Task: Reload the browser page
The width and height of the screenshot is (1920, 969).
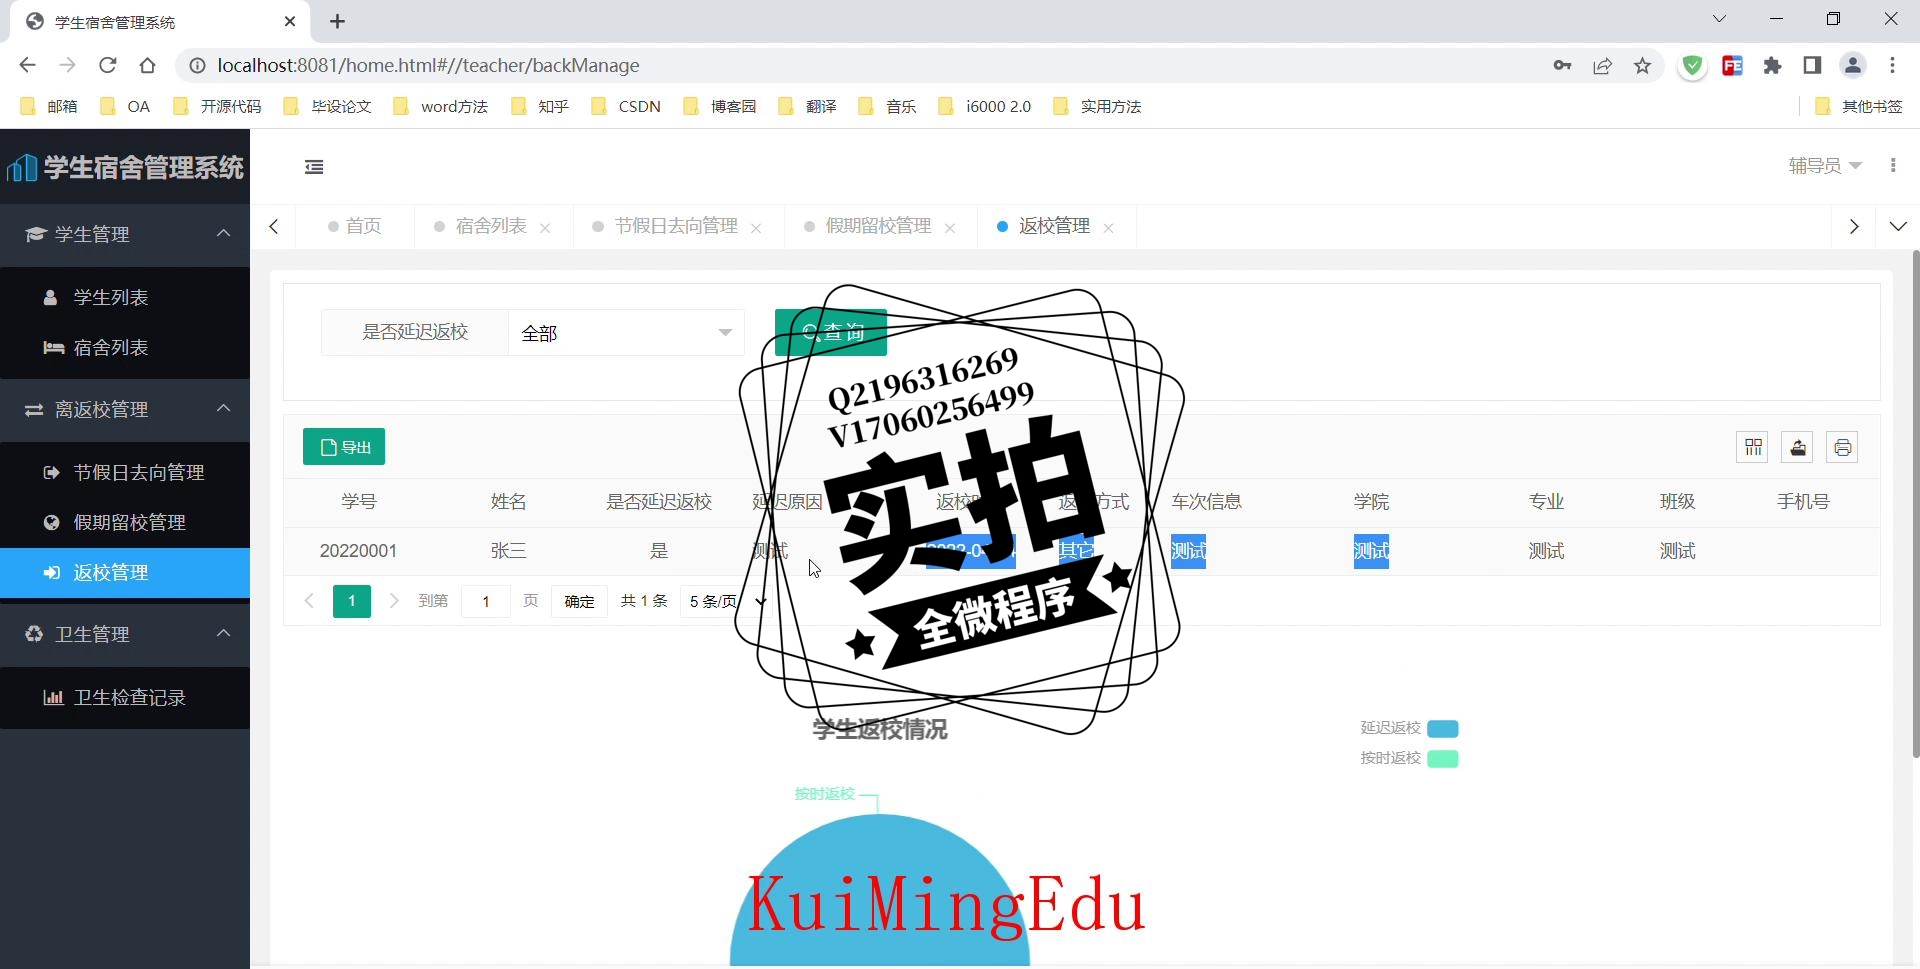Action: 108,65
